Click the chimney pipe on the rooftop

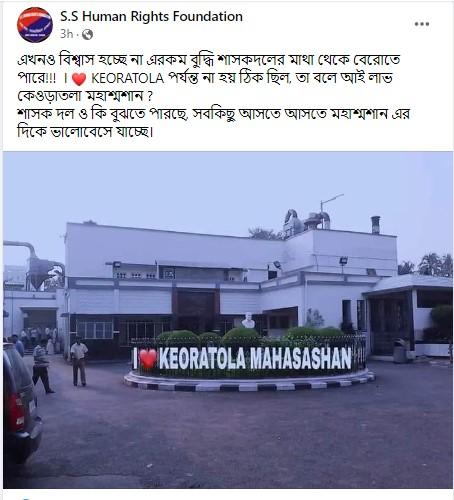376,225
